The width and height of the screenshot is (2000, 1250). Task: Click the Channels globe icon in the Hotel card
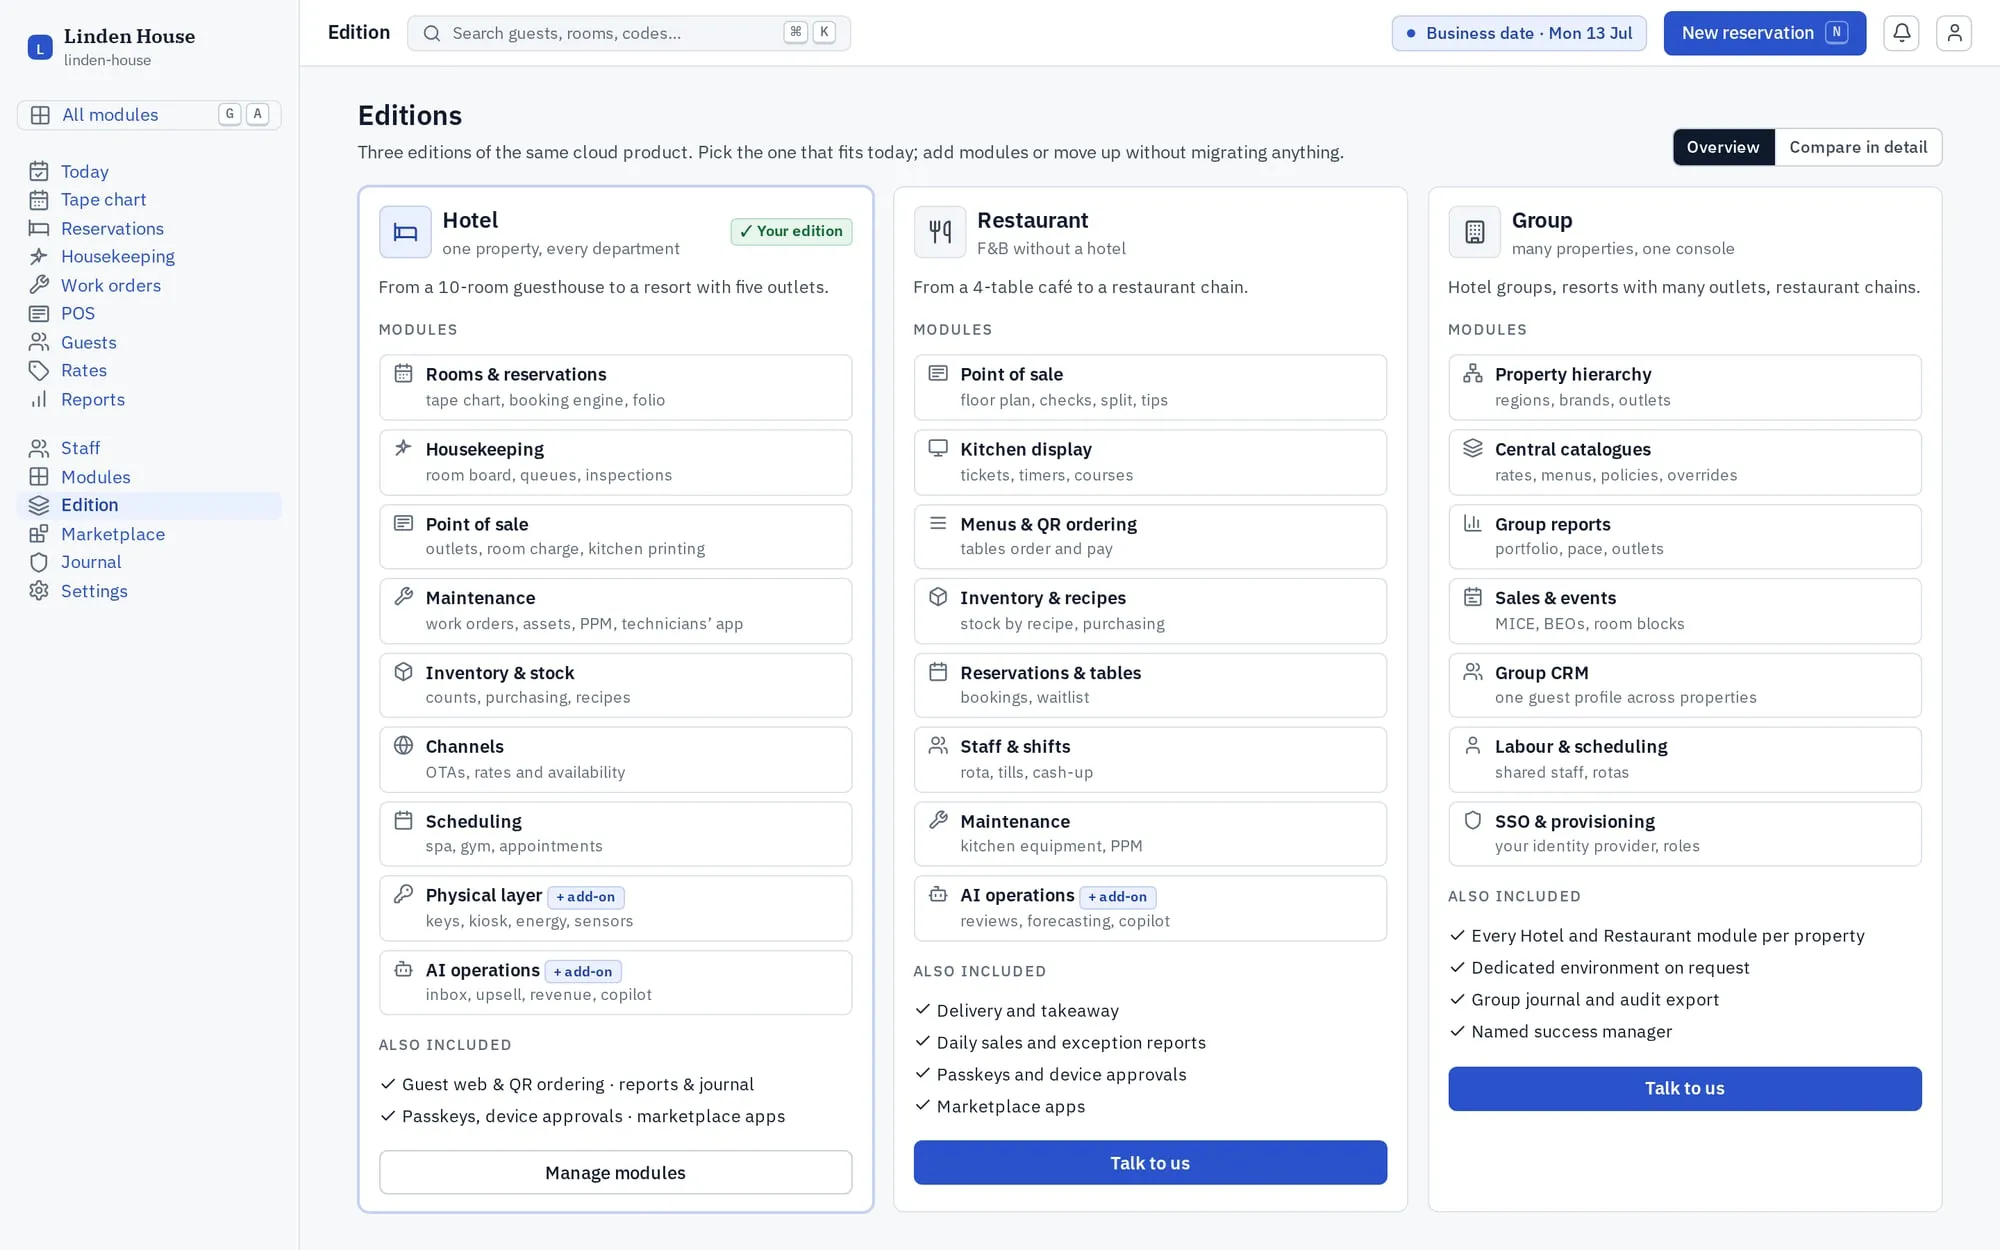(403, 745)
